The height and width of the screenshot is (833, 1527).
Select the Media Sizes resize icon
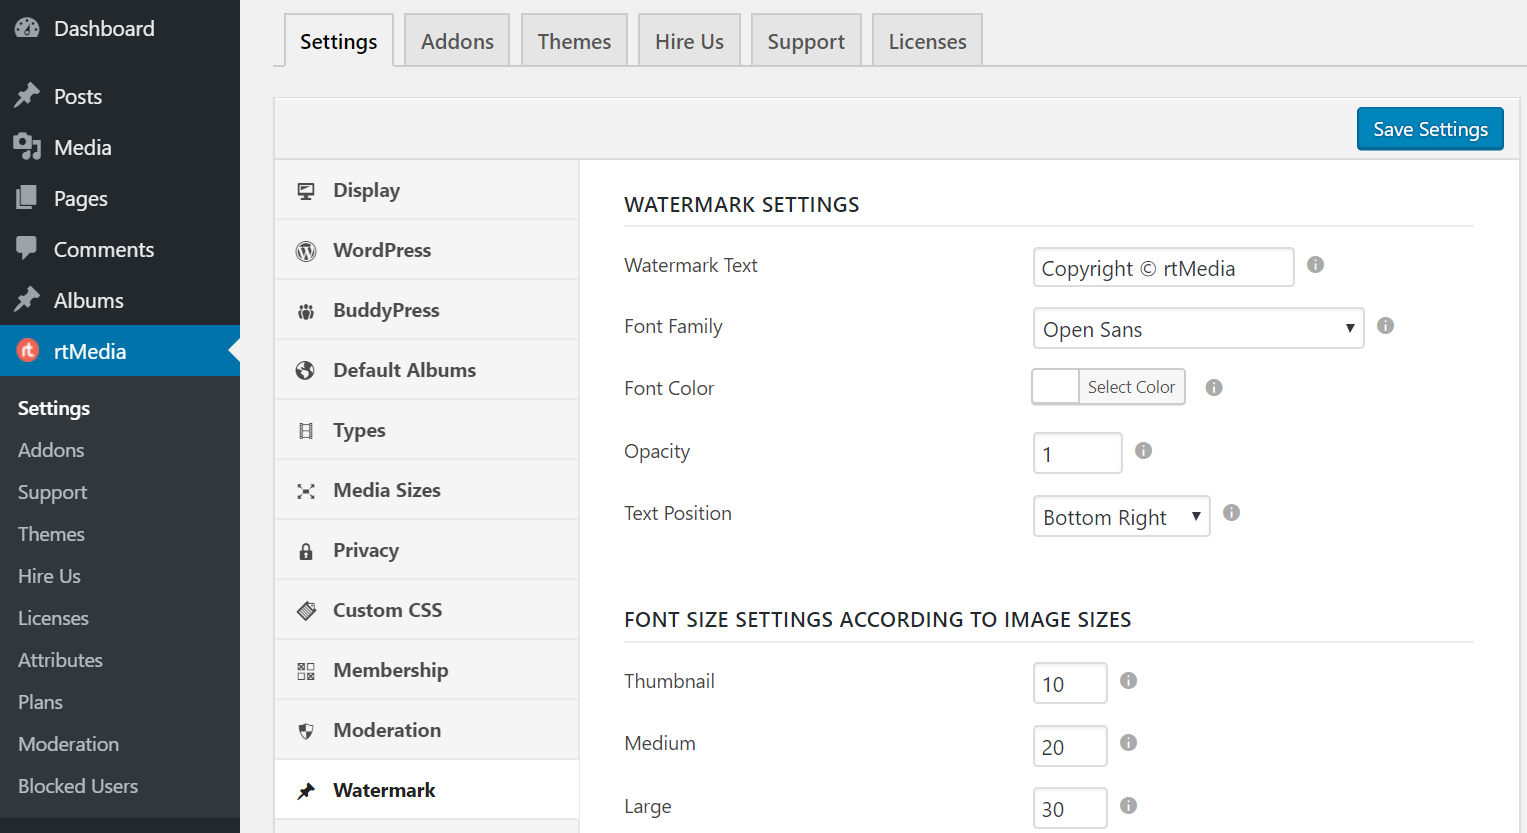306,489
